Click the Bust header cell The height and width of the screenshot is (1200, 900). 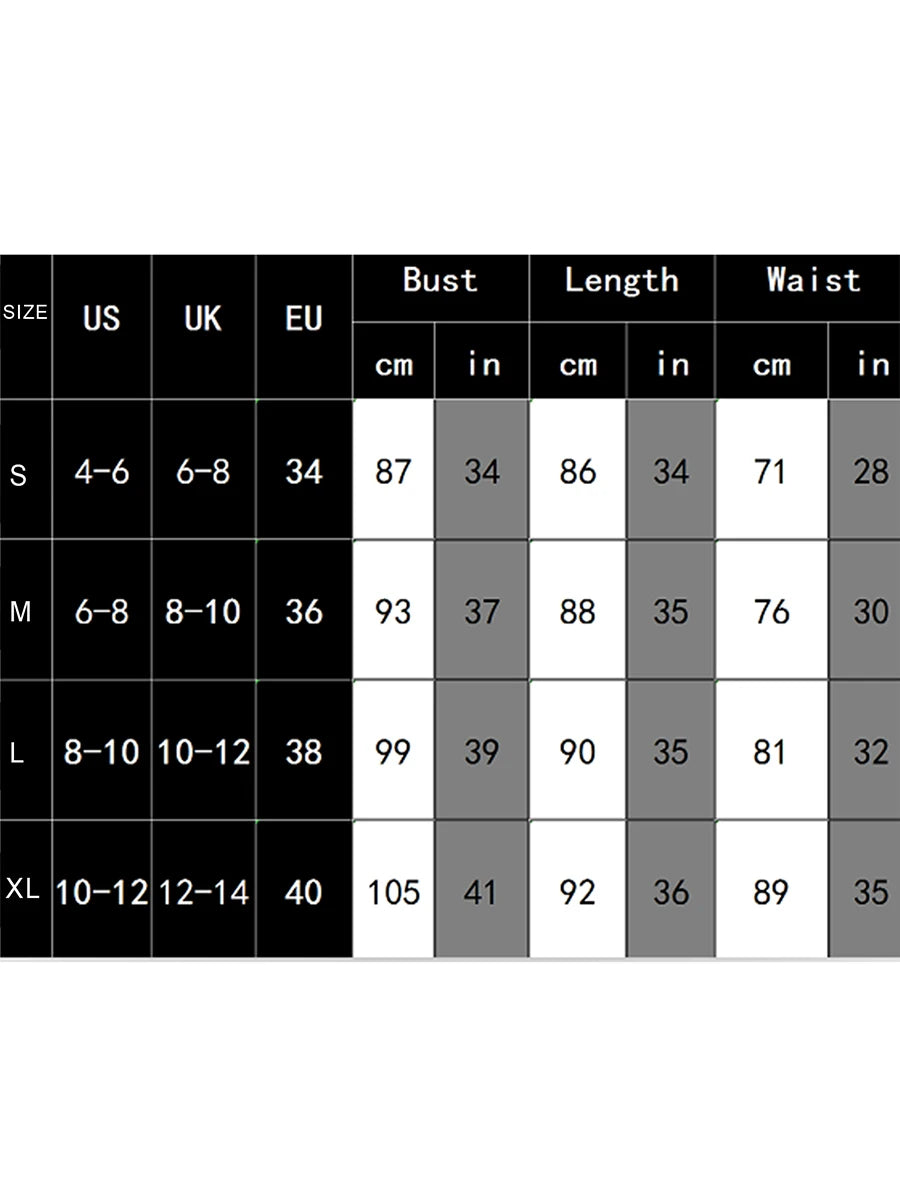pos(440,280)
